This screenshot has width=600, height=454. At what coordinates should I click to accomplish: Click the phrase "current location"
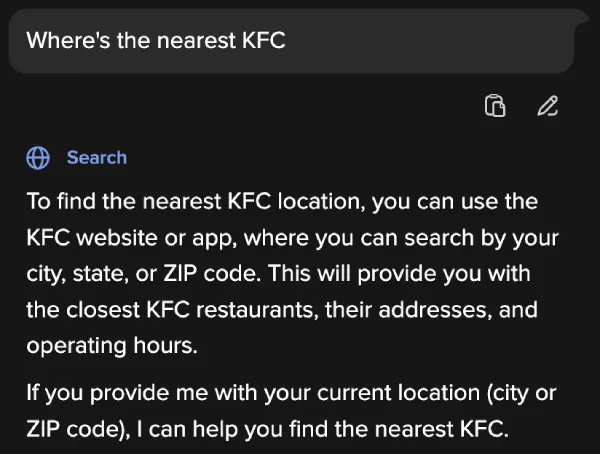pyautogui.click(x=398, y=394)
